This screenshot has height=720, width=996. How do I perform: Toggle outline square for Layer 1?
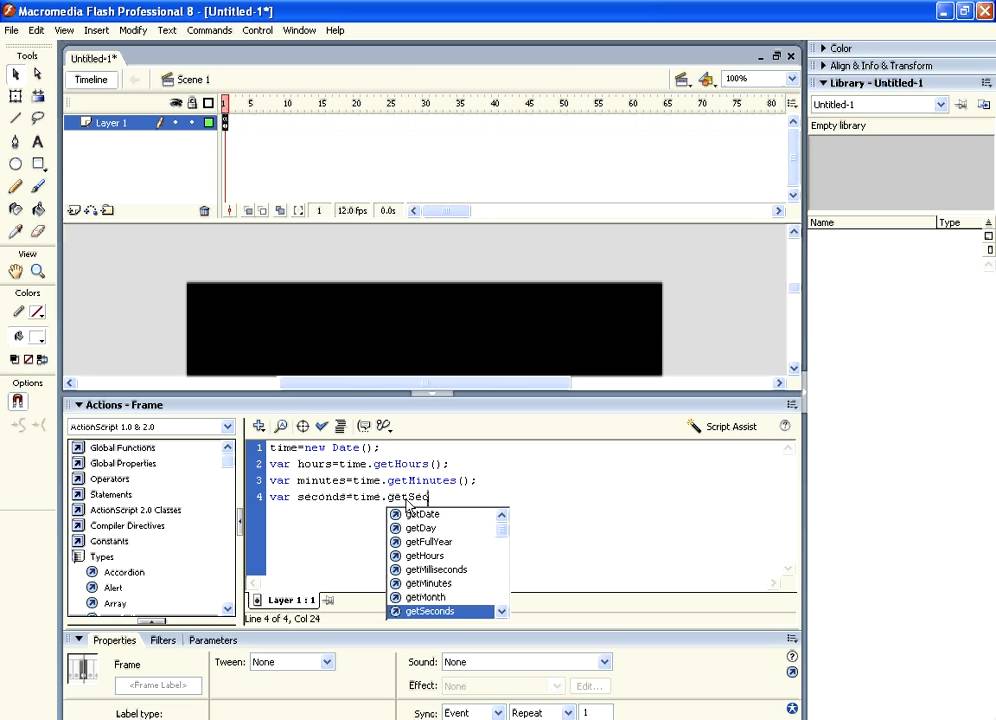208,123
